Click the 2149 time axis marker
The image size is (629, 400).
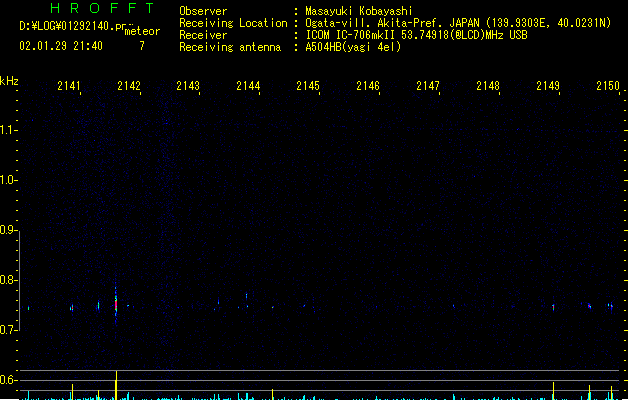pos(548,86)
